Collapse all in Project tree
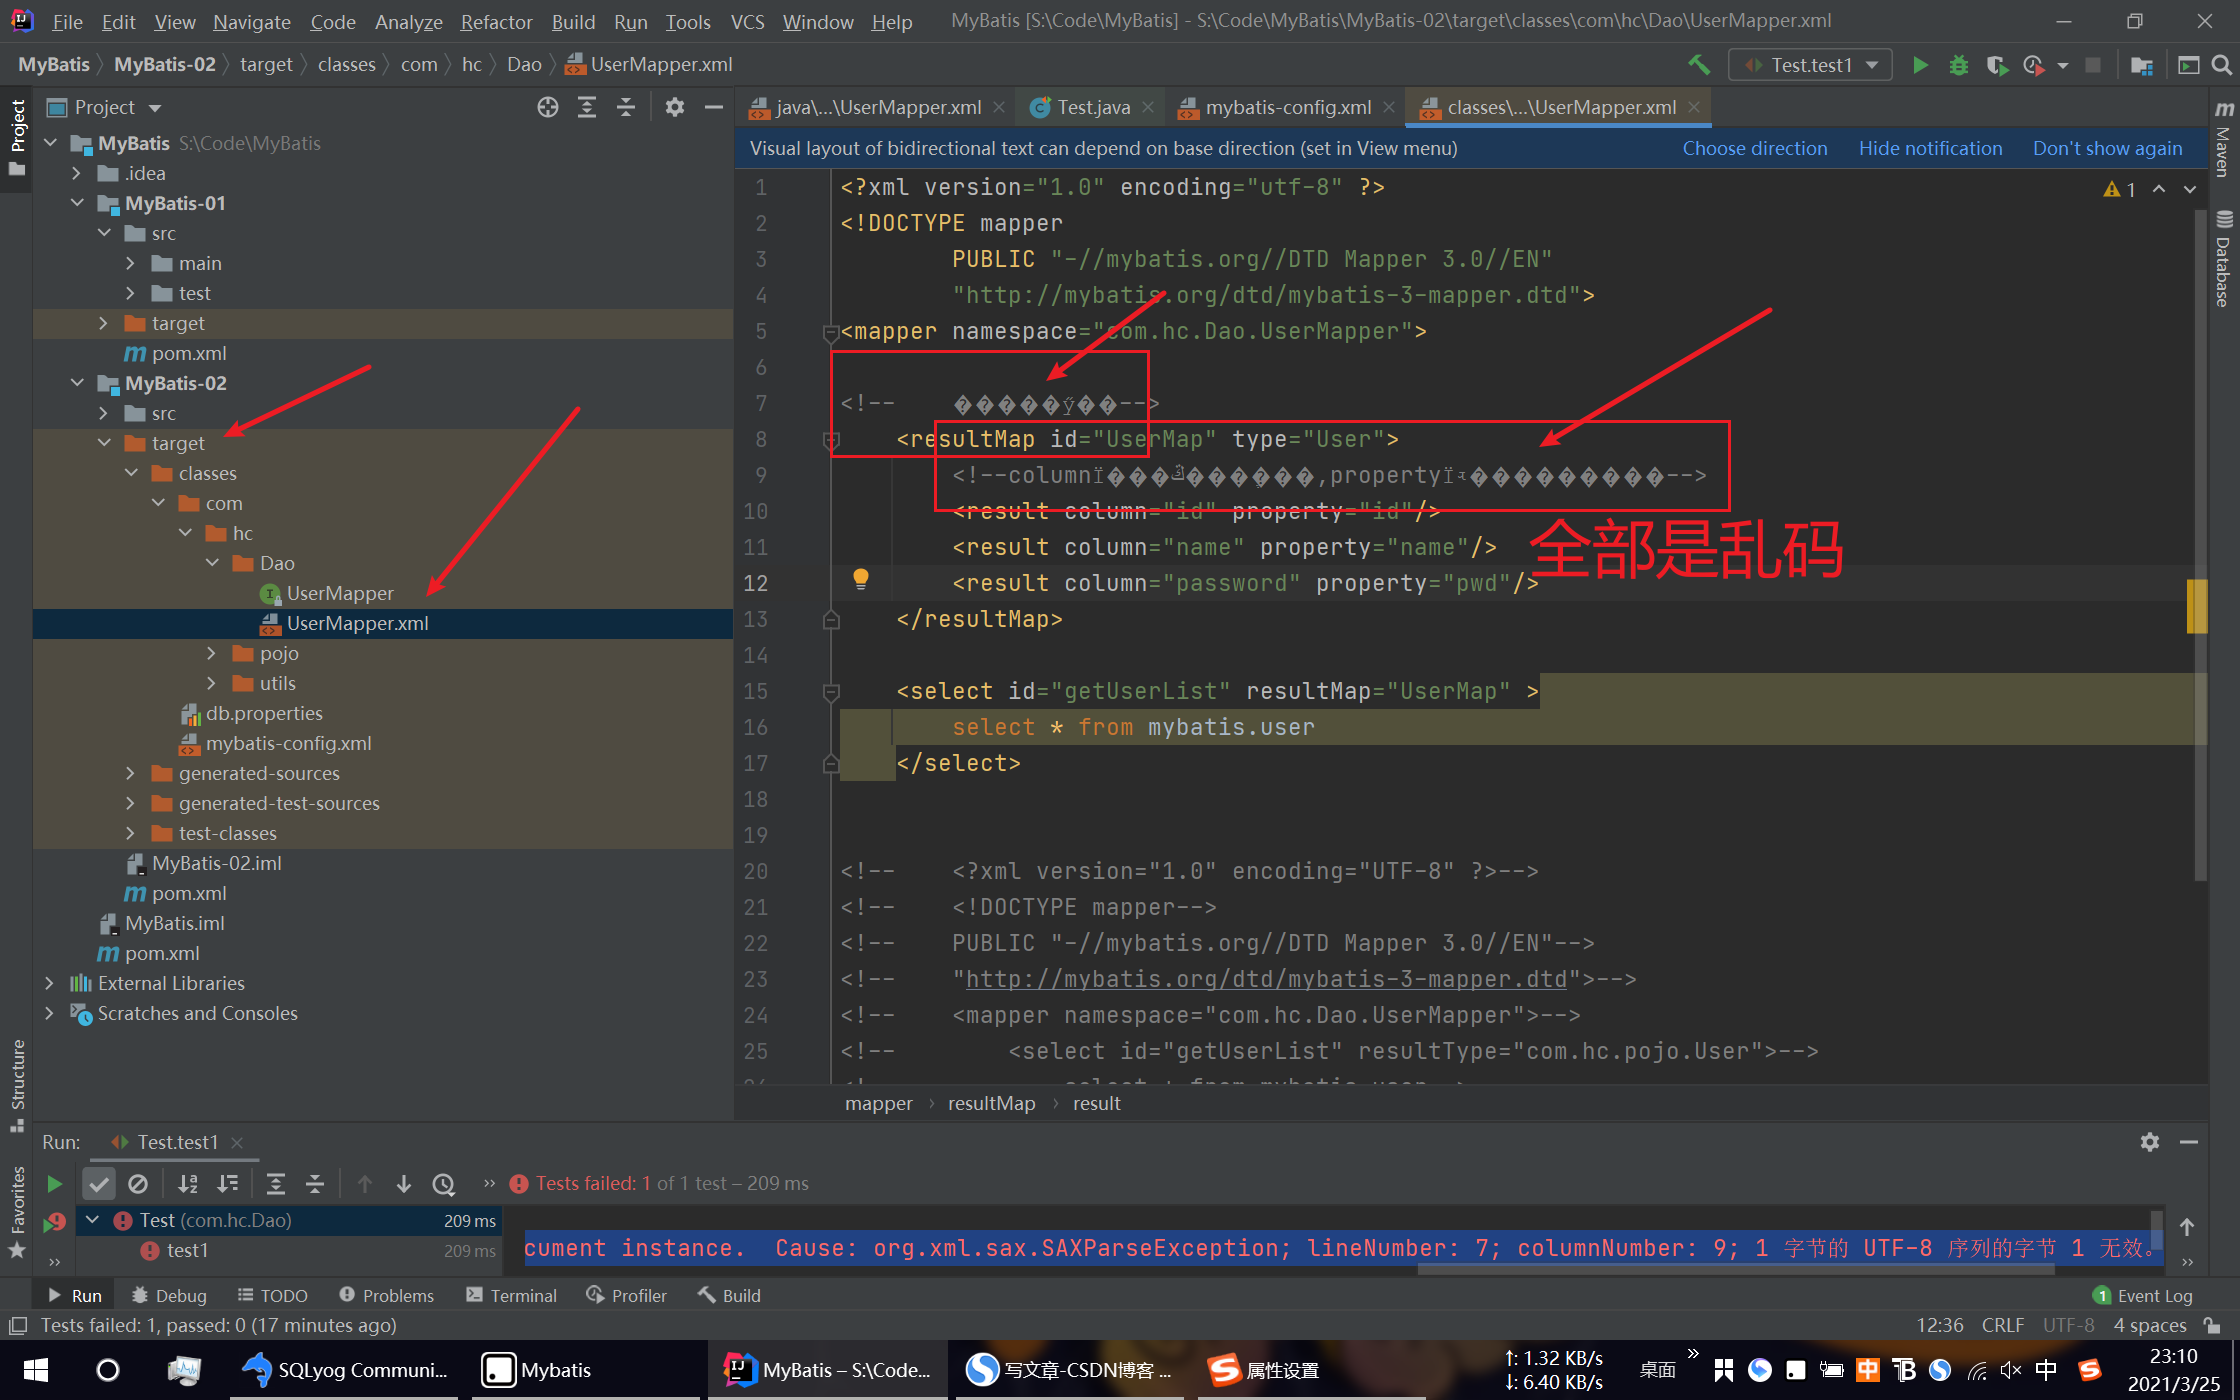 pos(626,107)
